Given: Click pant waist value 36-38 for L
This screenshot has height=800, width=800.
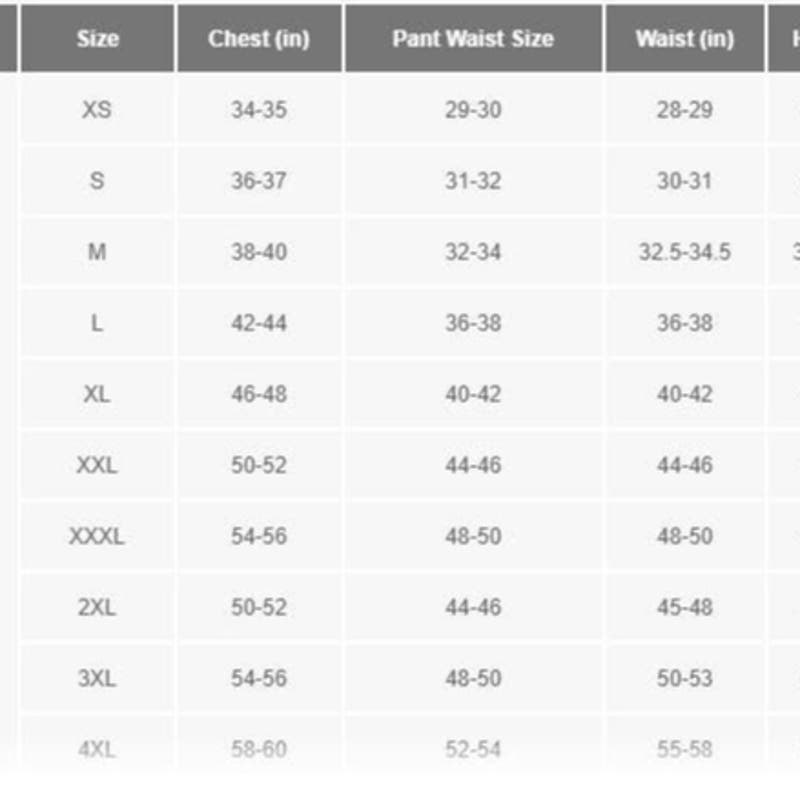Looking at the screenshot, I should click(x=473, y=323).
